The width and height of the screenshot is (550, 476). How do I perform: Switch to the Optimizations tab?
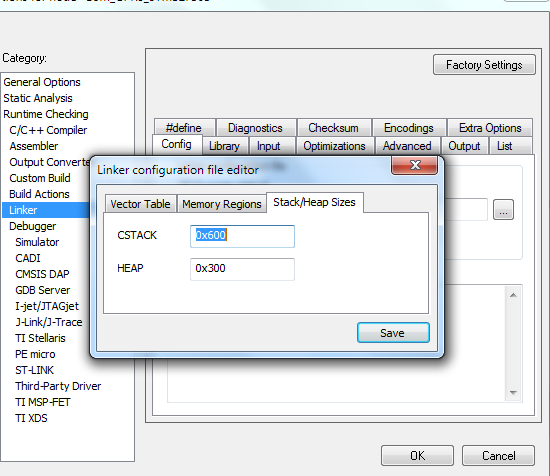coord(334,146)
